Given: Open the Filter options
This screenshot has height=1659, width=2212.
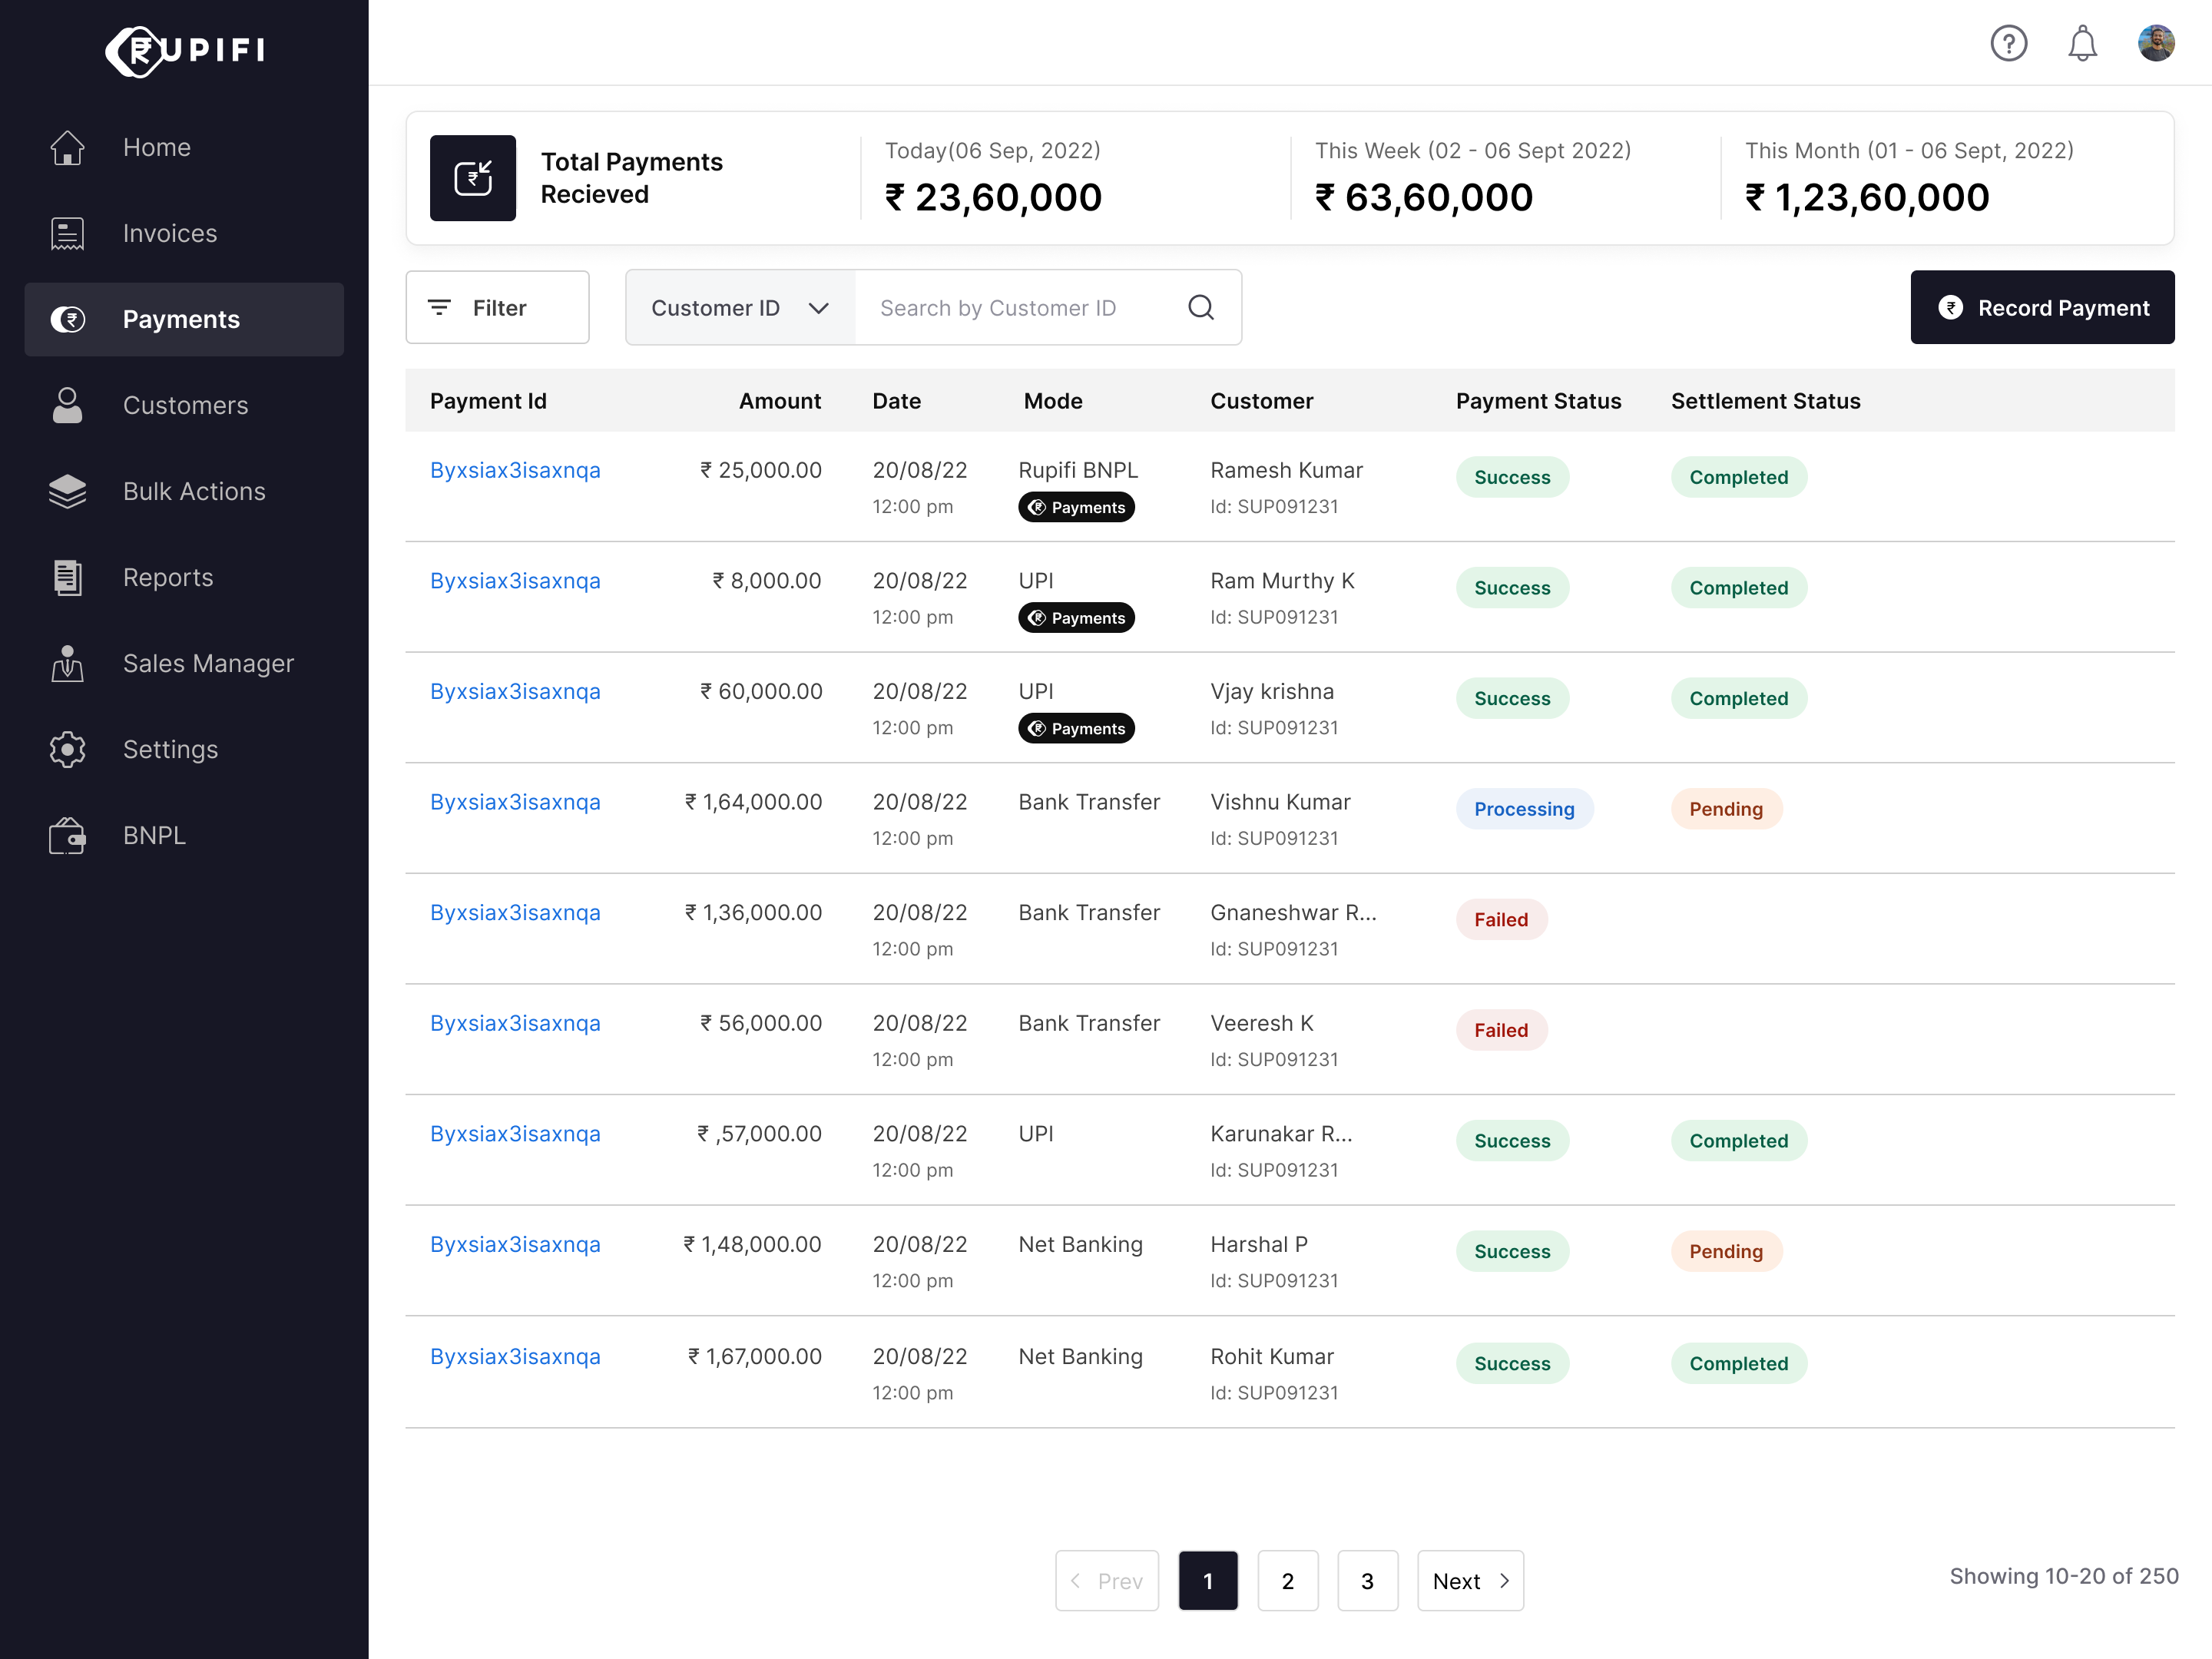Looking at the screenshot, I should click(x=497, y=307).
